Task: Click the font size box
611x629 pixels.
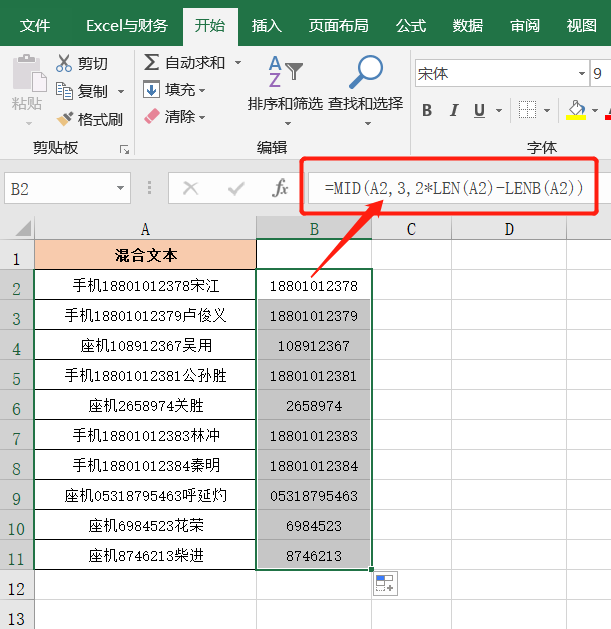Action: [601, 73]
